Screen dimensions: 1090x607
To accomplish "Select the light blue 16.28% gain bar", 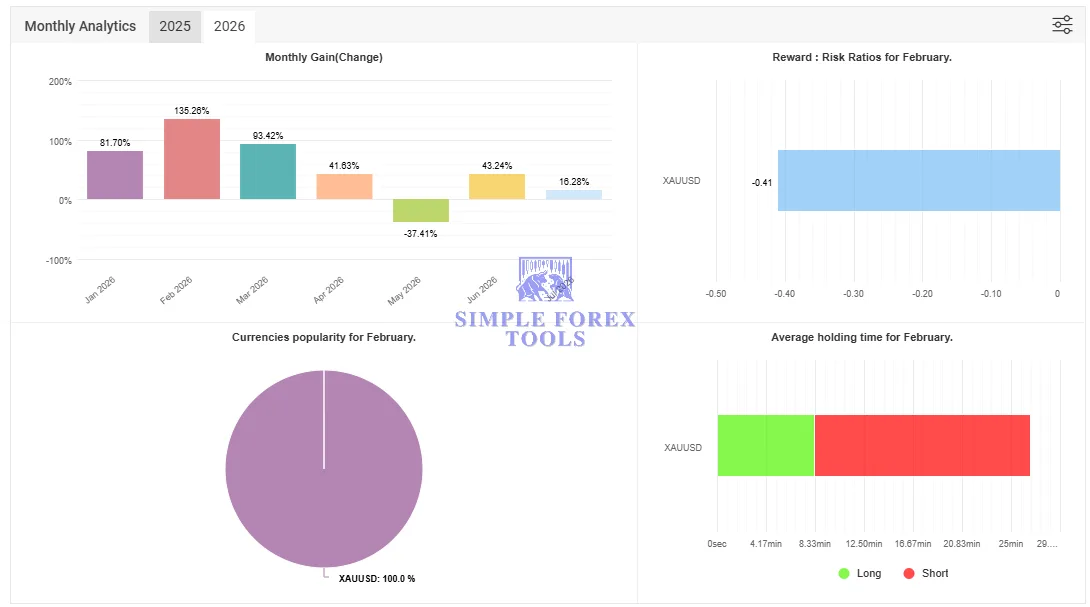I will coord(574,195).
